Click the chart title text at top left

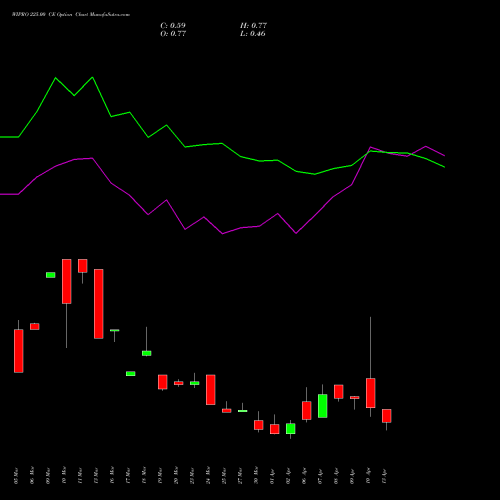[71, 15]
